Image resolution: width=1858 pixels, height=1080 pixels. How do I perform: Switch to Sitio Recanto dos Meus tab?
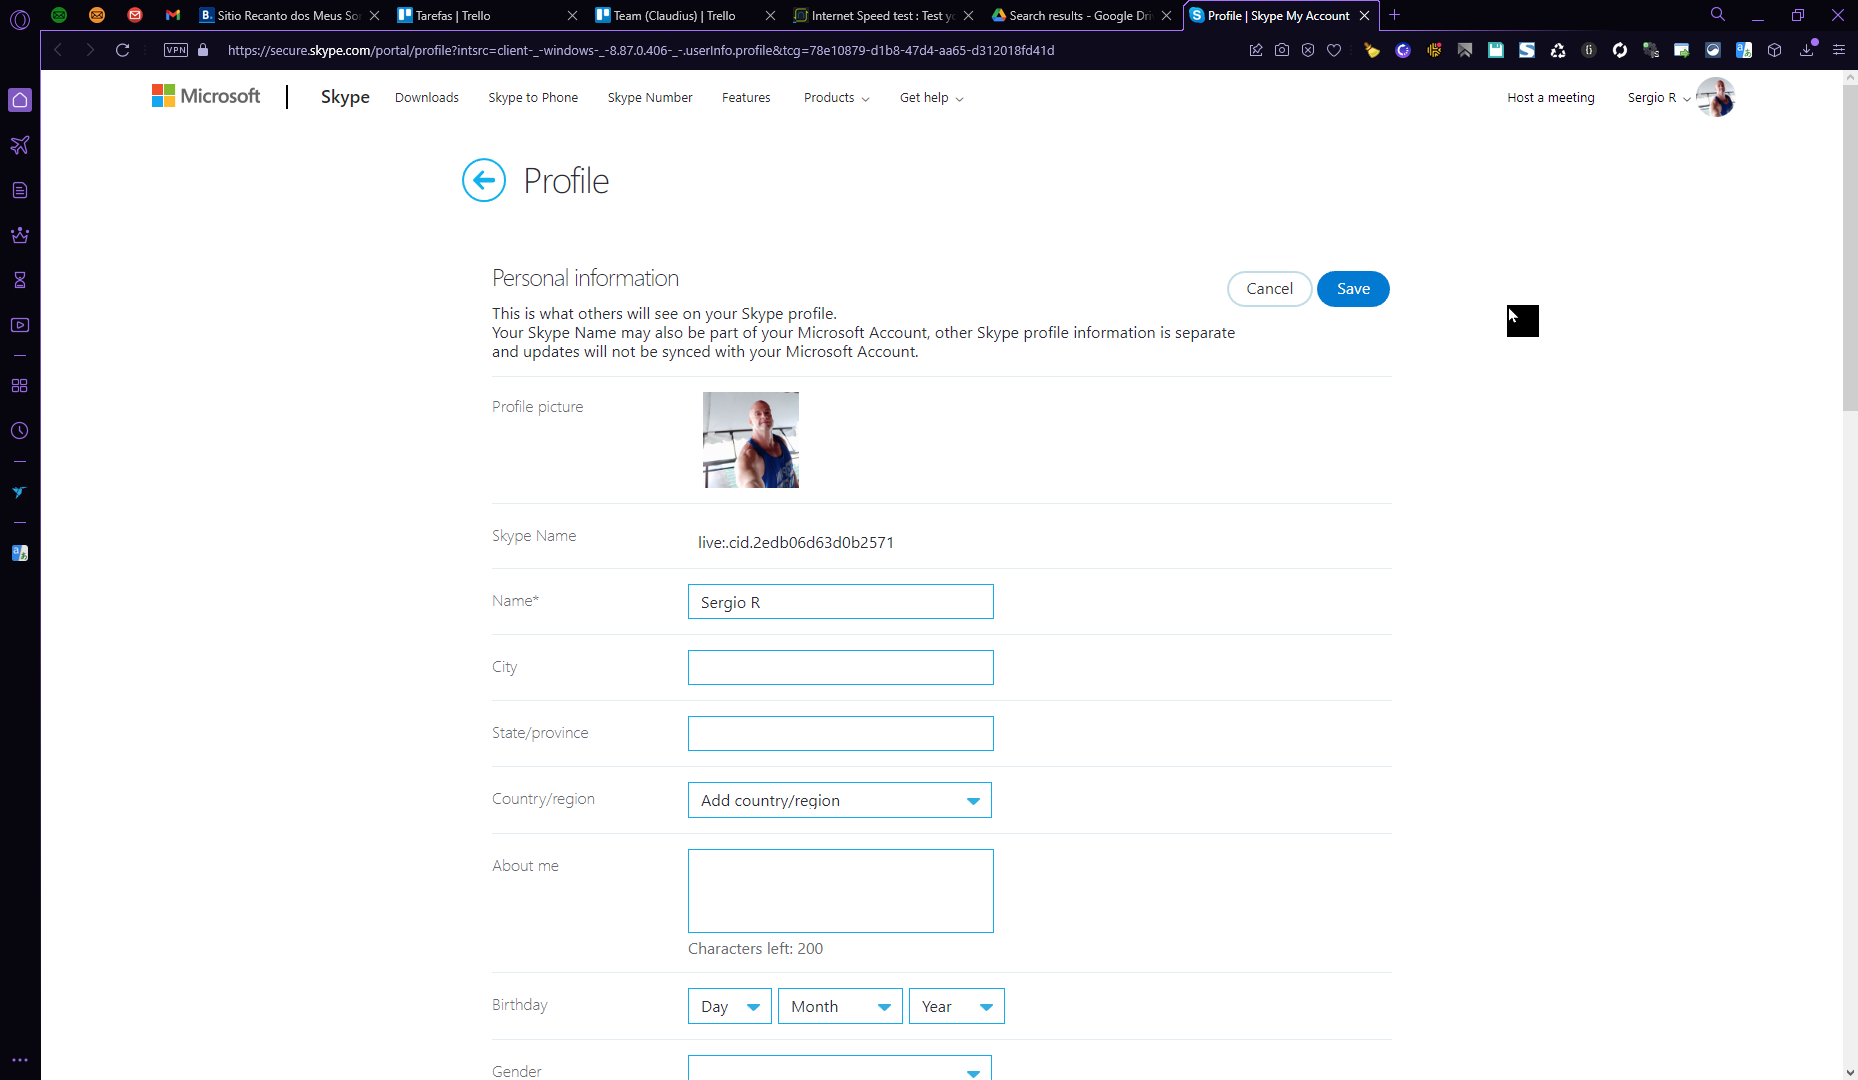(289, 15)
